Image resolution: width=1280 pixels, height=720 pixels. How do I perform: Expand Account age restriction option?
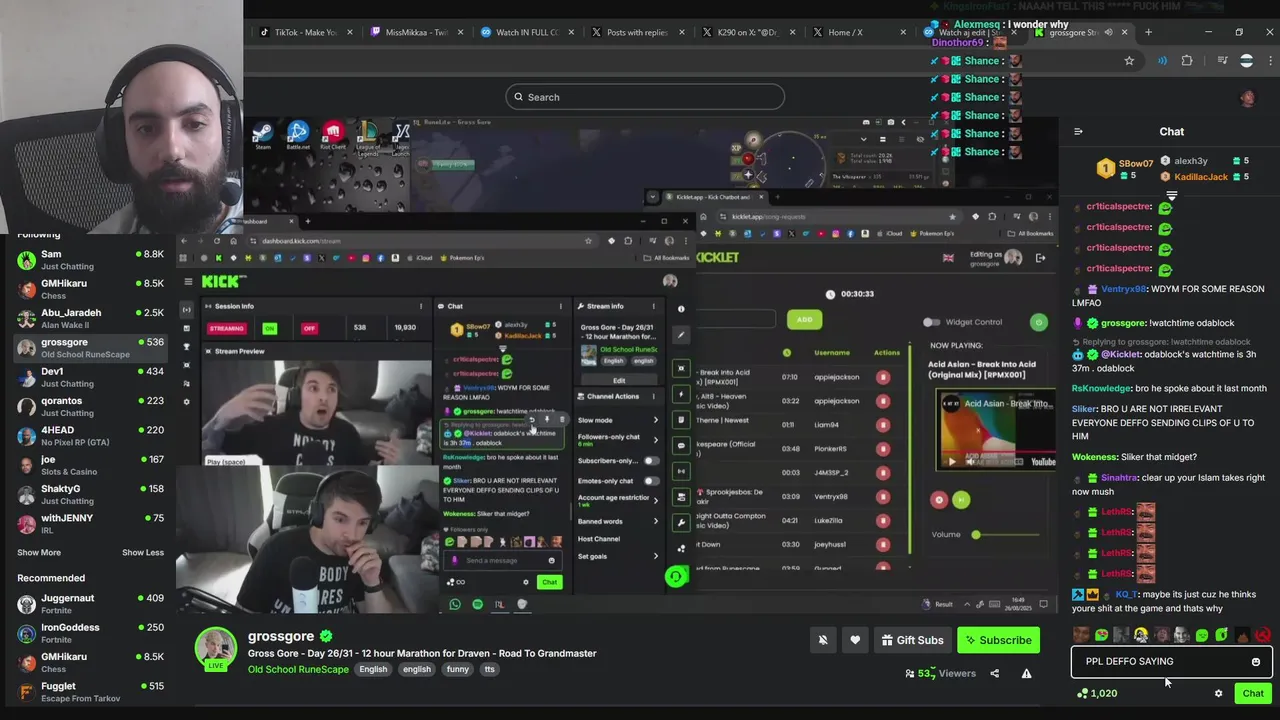[618, 501]
